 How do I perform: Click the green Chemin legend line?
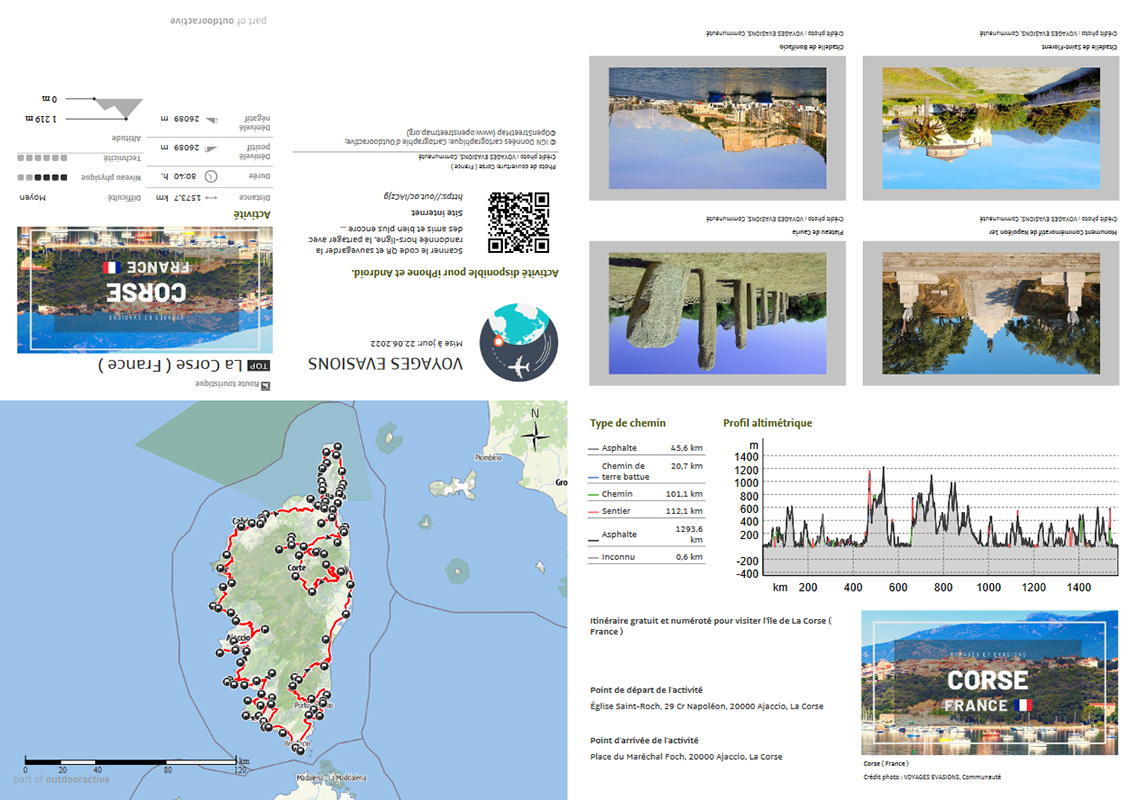(593, 495)
